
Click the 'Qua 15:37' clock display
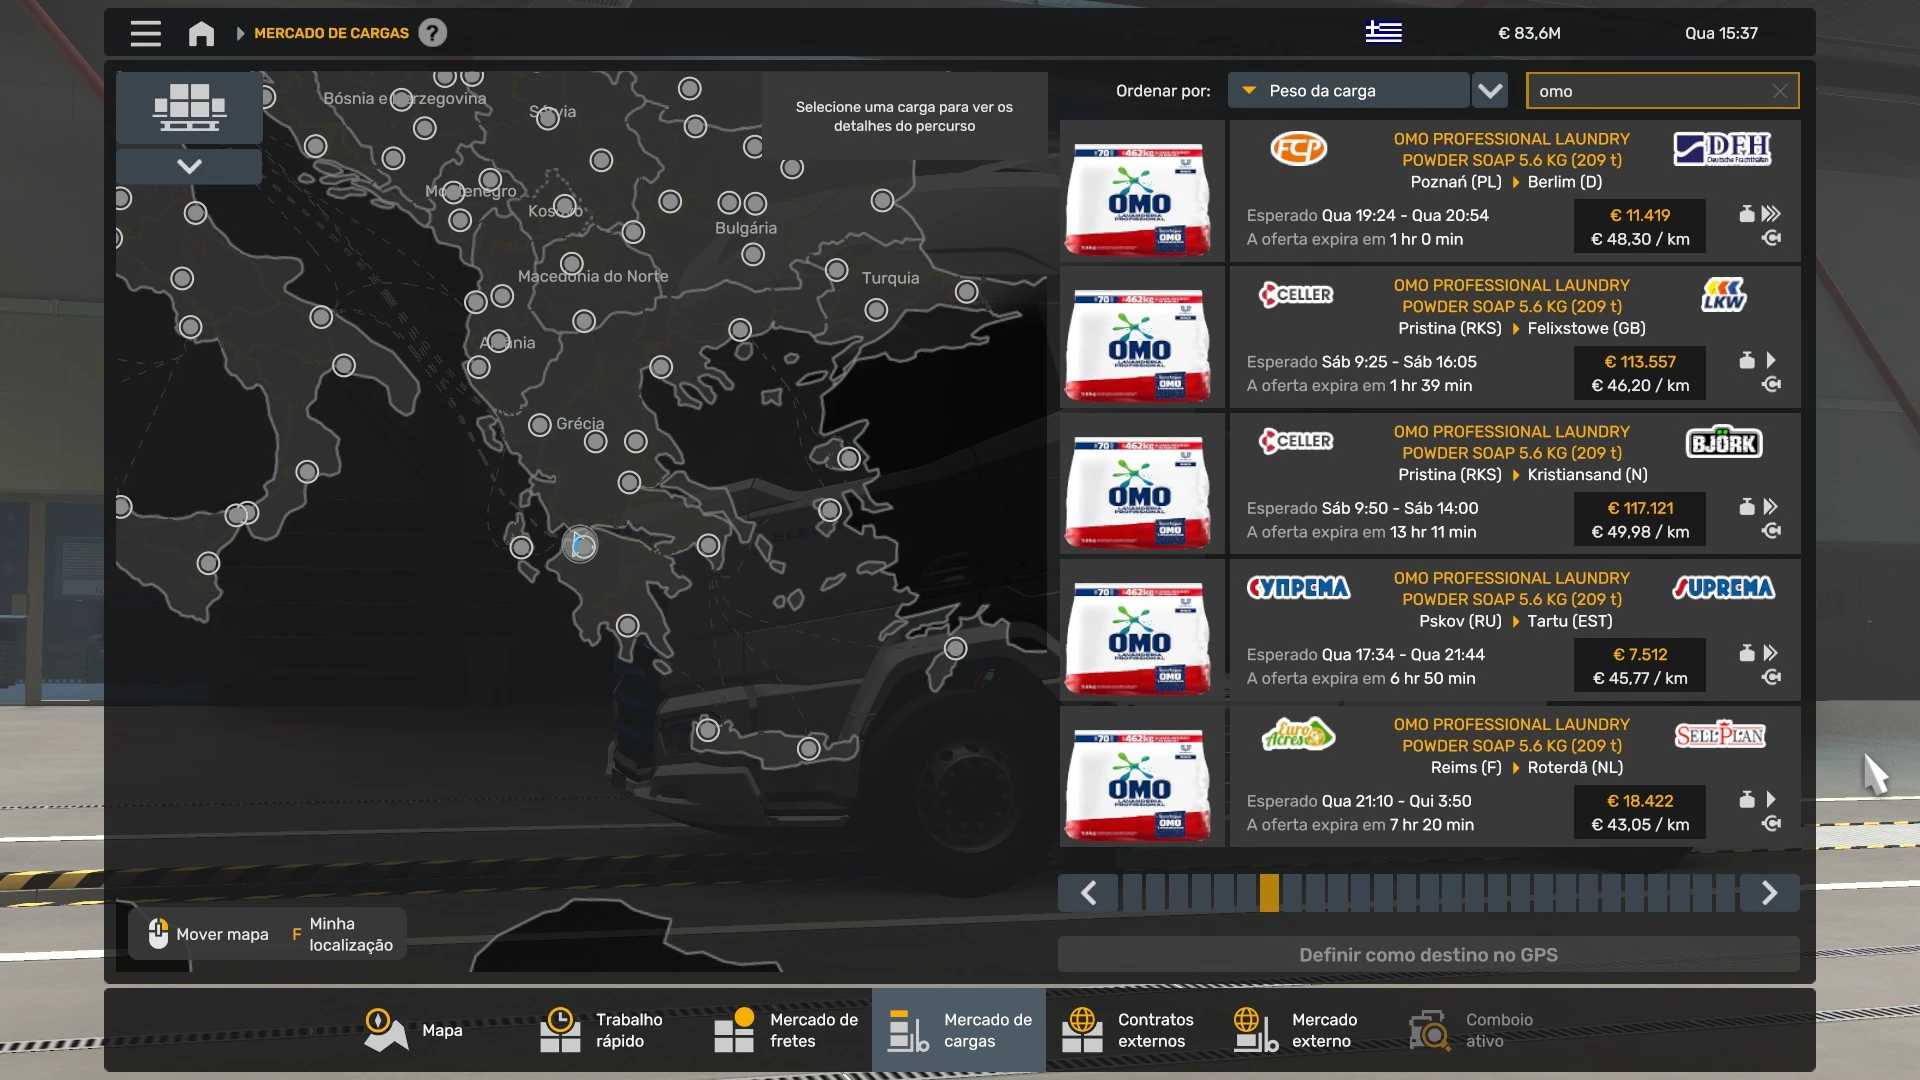point(1721,33)
